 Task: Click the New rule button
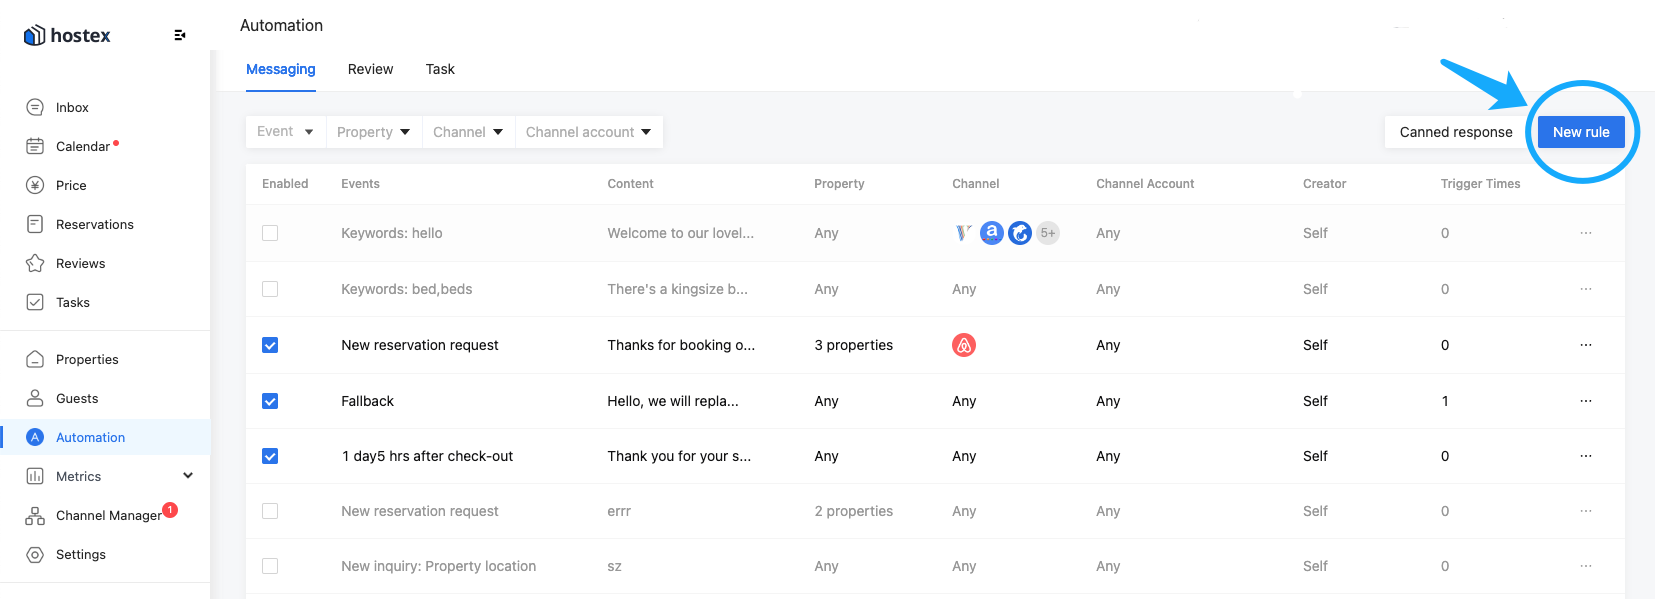(x=1581, y=132)
